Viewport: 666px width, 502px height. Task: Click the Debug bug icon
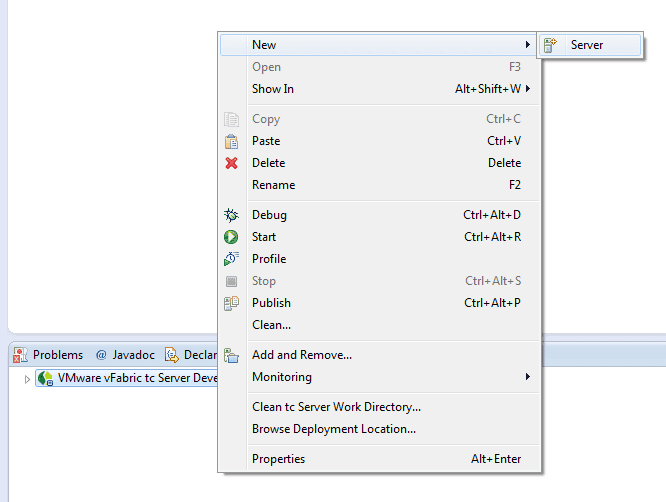tap(231, 215)
